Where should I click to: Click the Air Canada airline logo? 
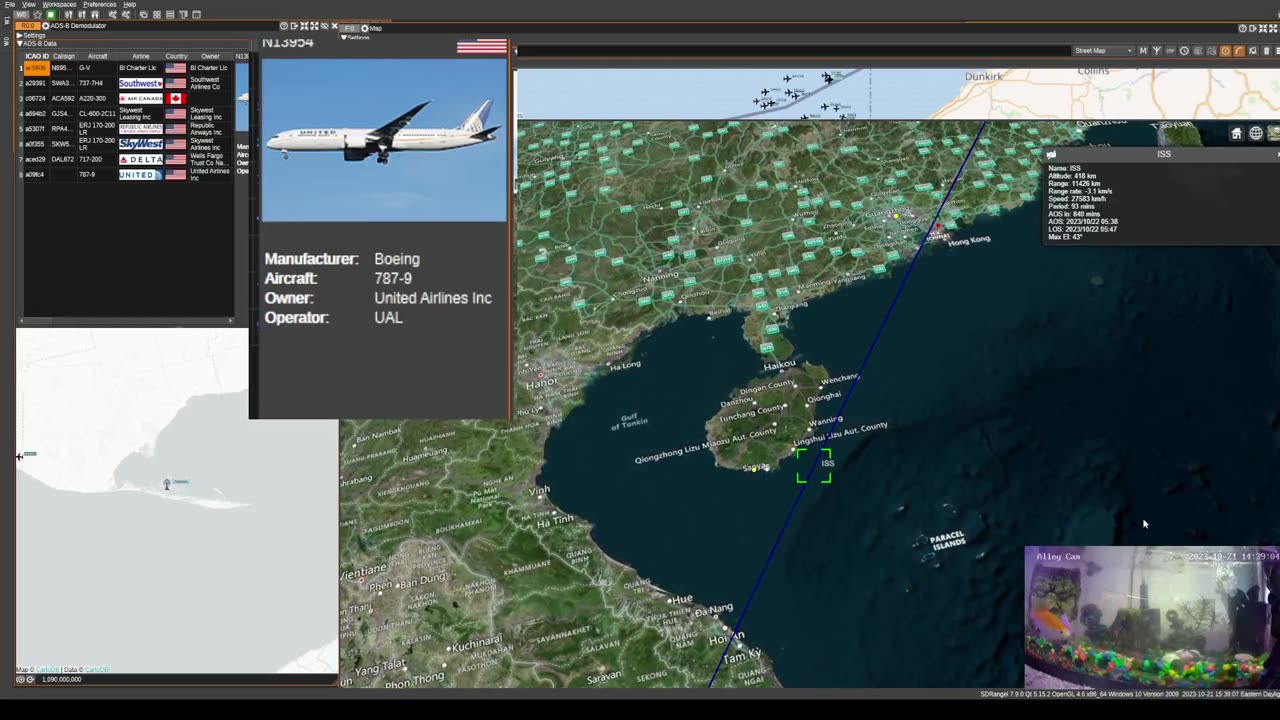click(x=141, y=98)
